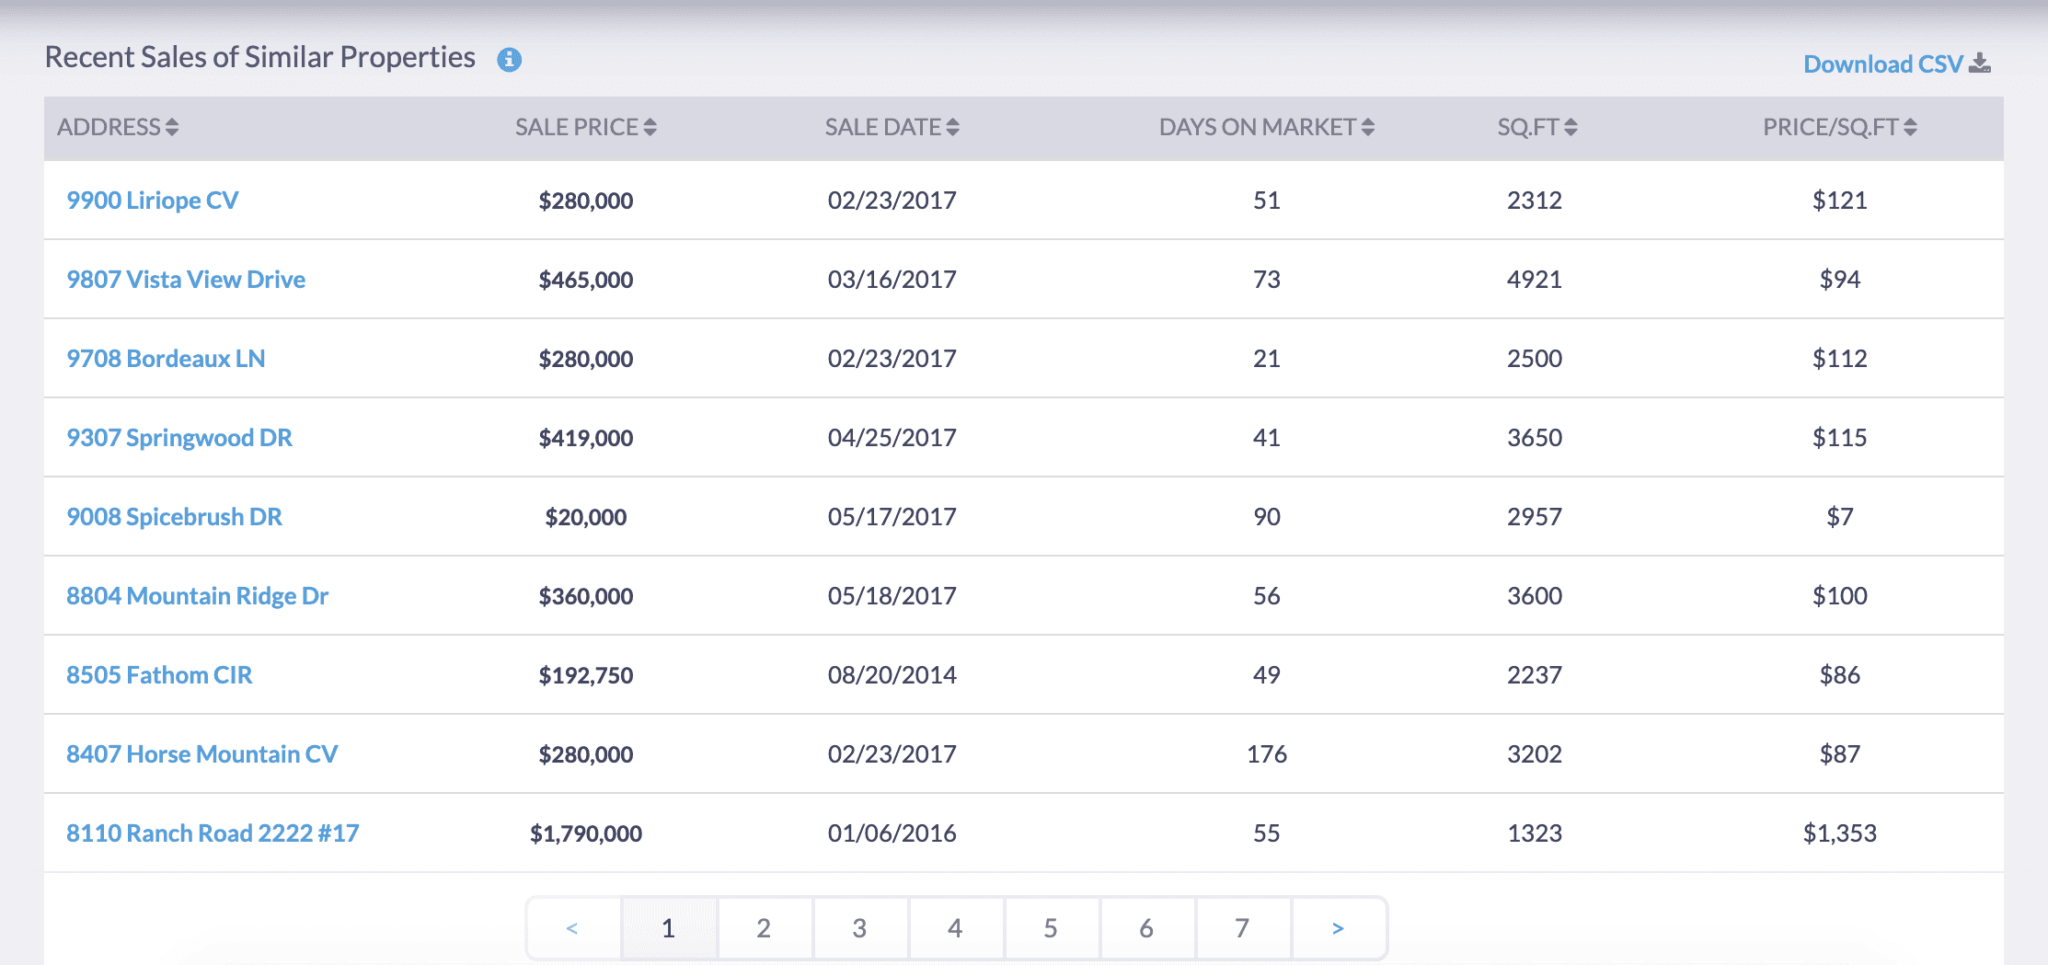Click the previous page arrow

click(572, 927)
